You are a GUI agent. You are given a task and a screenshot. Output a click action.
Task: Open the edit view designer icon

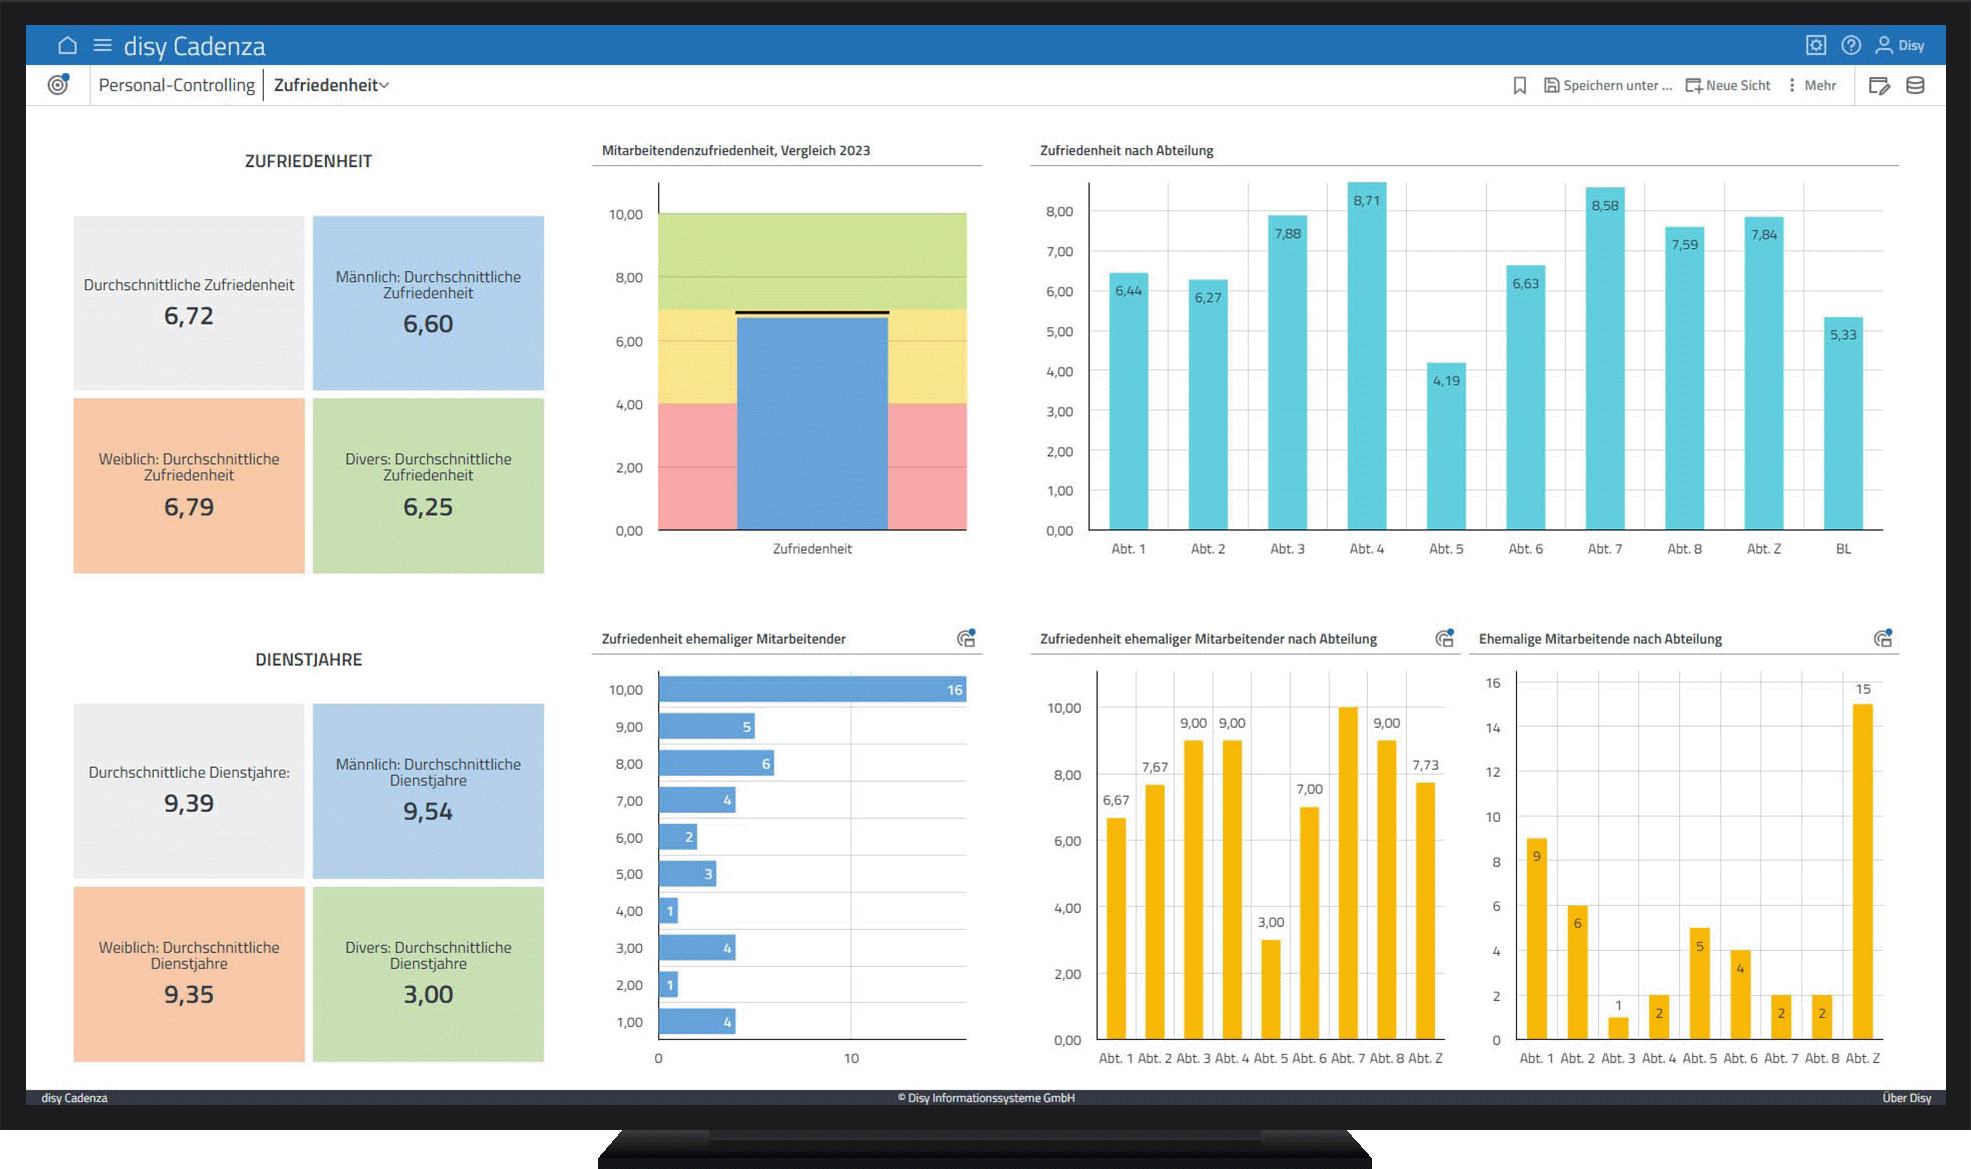pyautogui.click(x=1879, y=86)
